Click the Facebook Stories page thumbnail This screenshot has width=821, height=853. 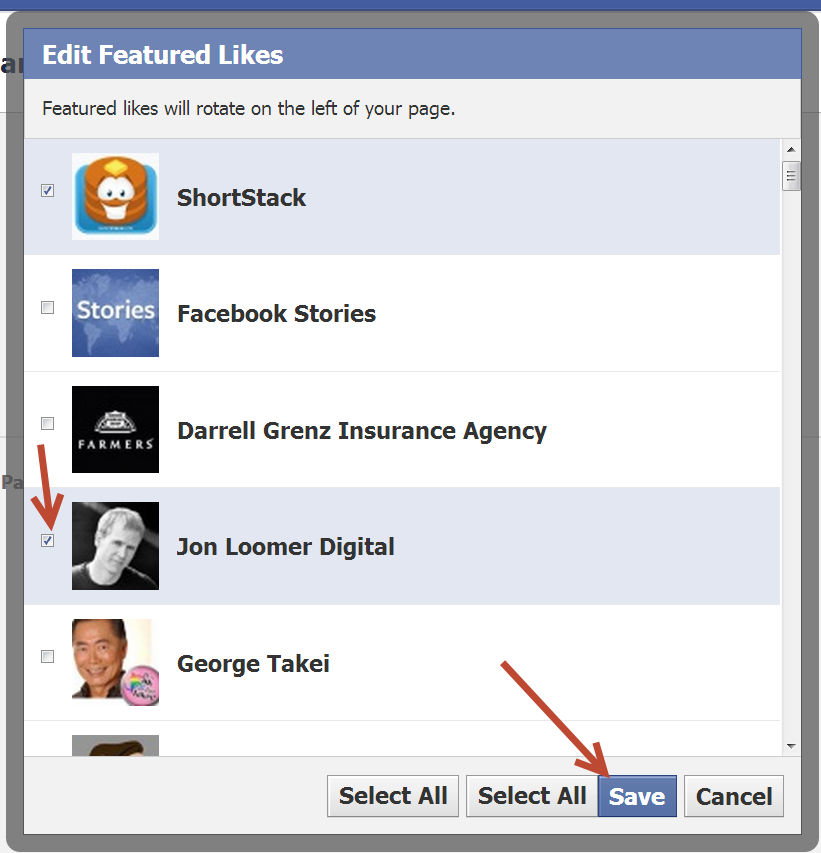coord(115,313)
